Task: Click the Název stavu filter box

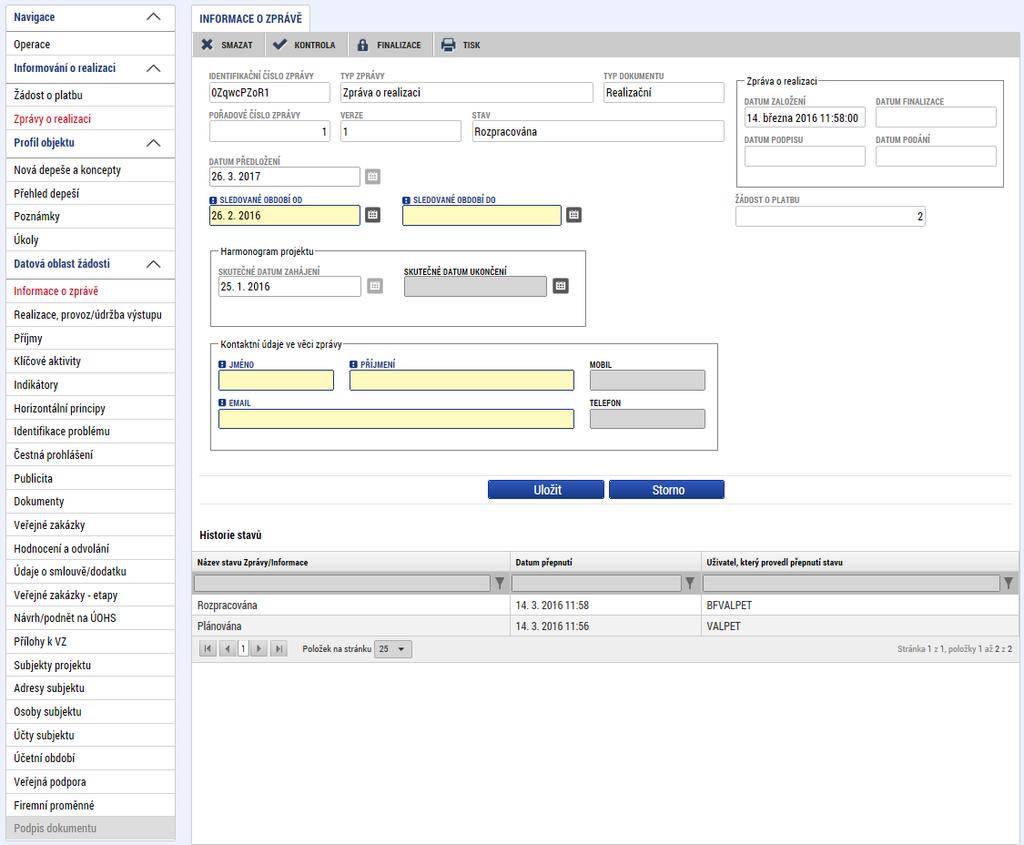Action: [342, 582]
